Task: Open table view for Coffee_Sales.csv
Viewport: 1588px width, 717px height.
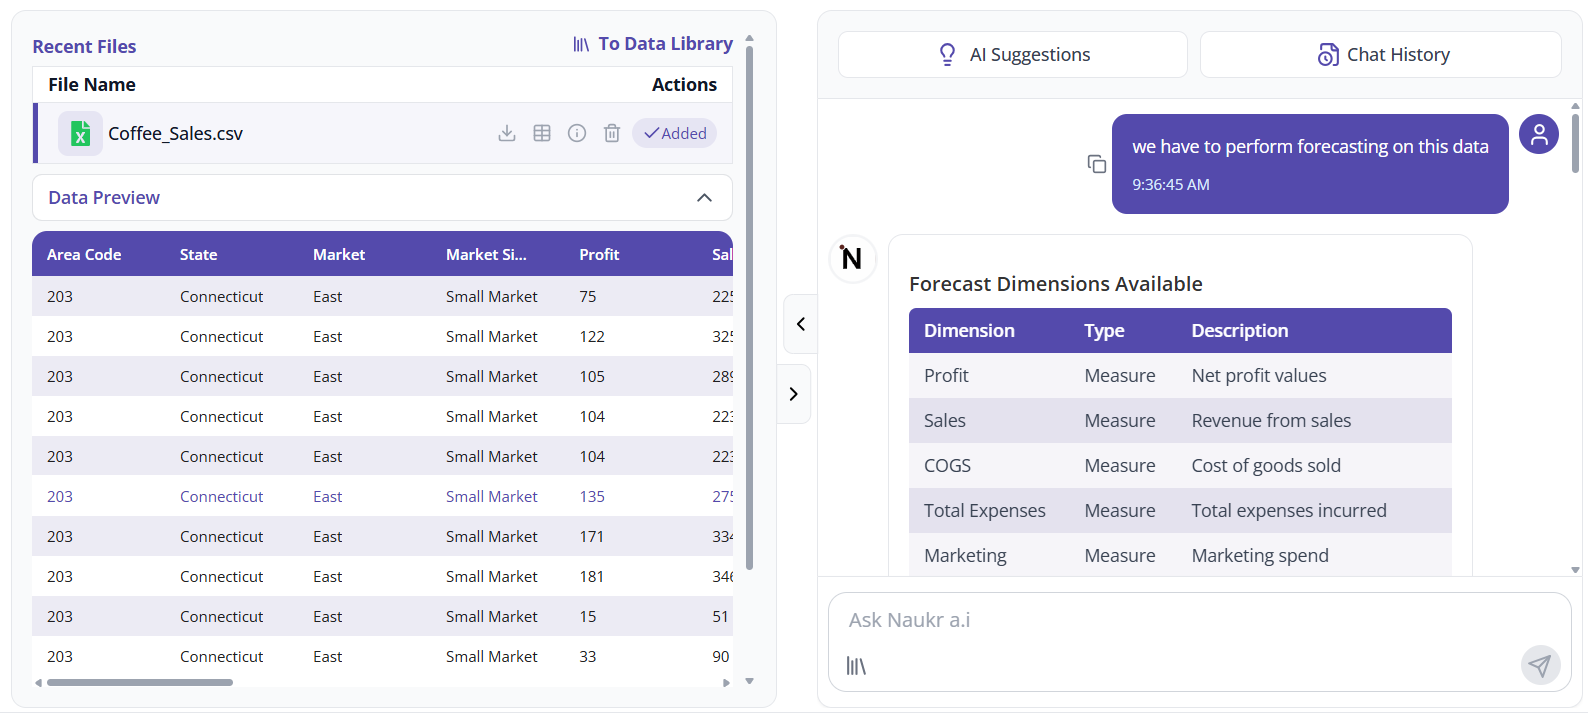Action: 542,133
